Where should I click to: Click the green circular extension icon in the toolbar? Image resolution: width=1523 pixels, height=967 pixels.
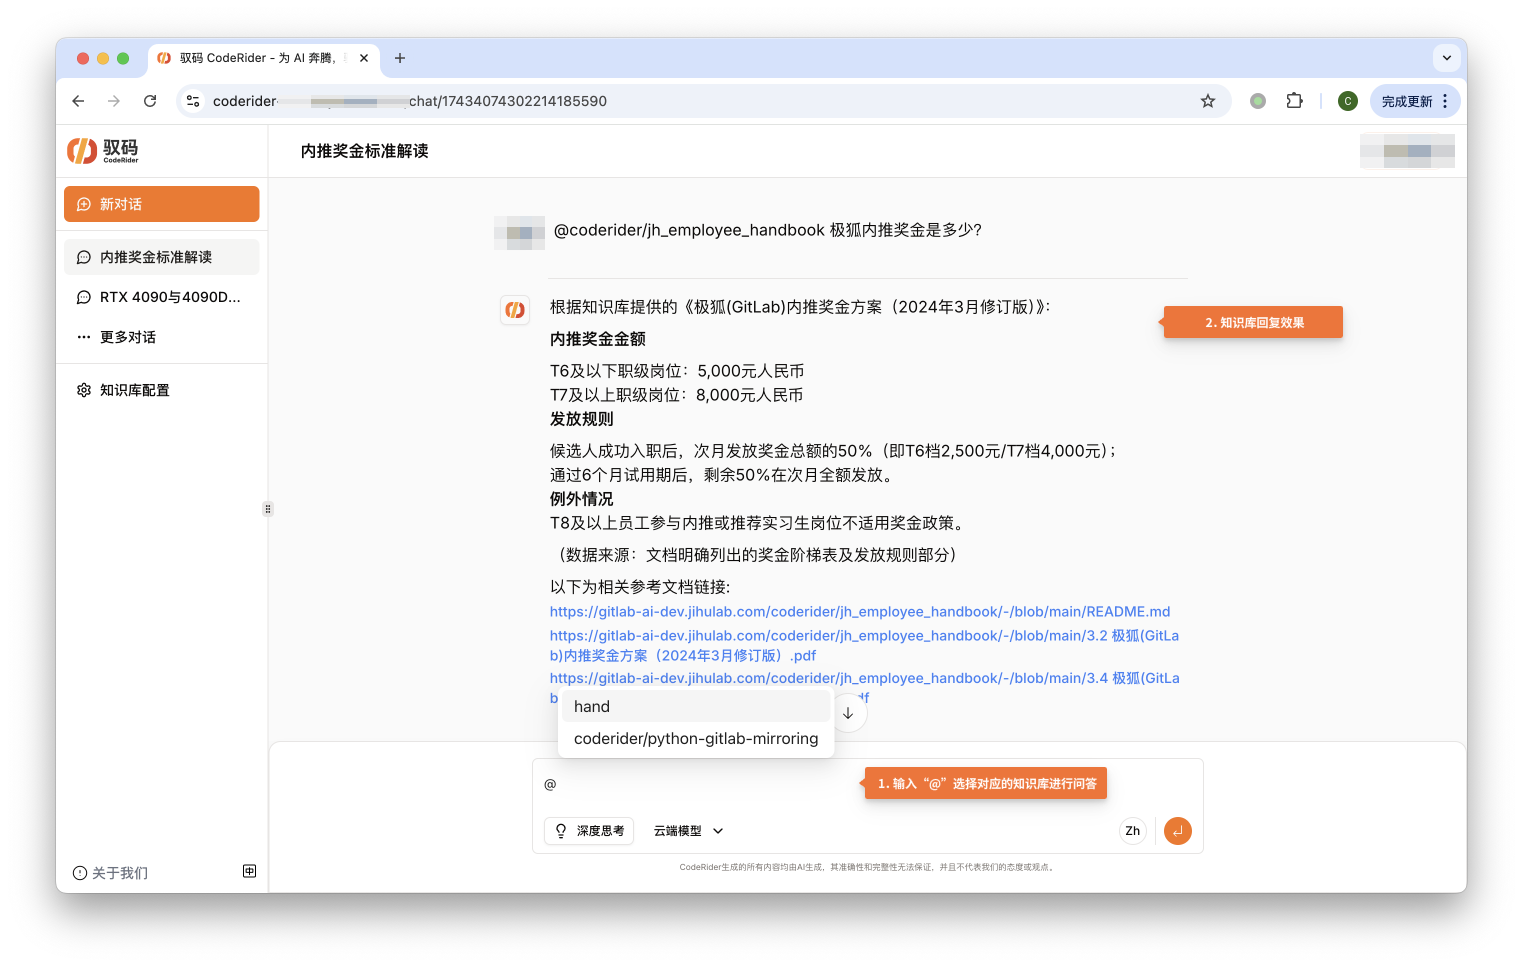click(x=1258, y=101)
